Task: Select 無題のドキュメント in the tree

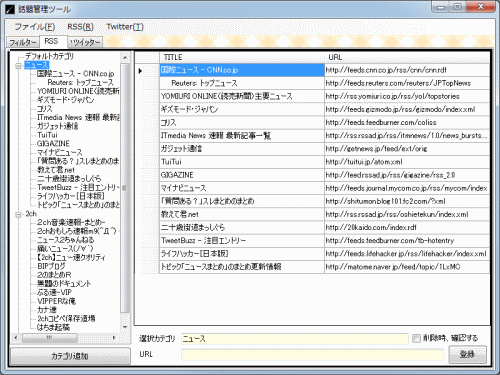Action: [64, 284]
